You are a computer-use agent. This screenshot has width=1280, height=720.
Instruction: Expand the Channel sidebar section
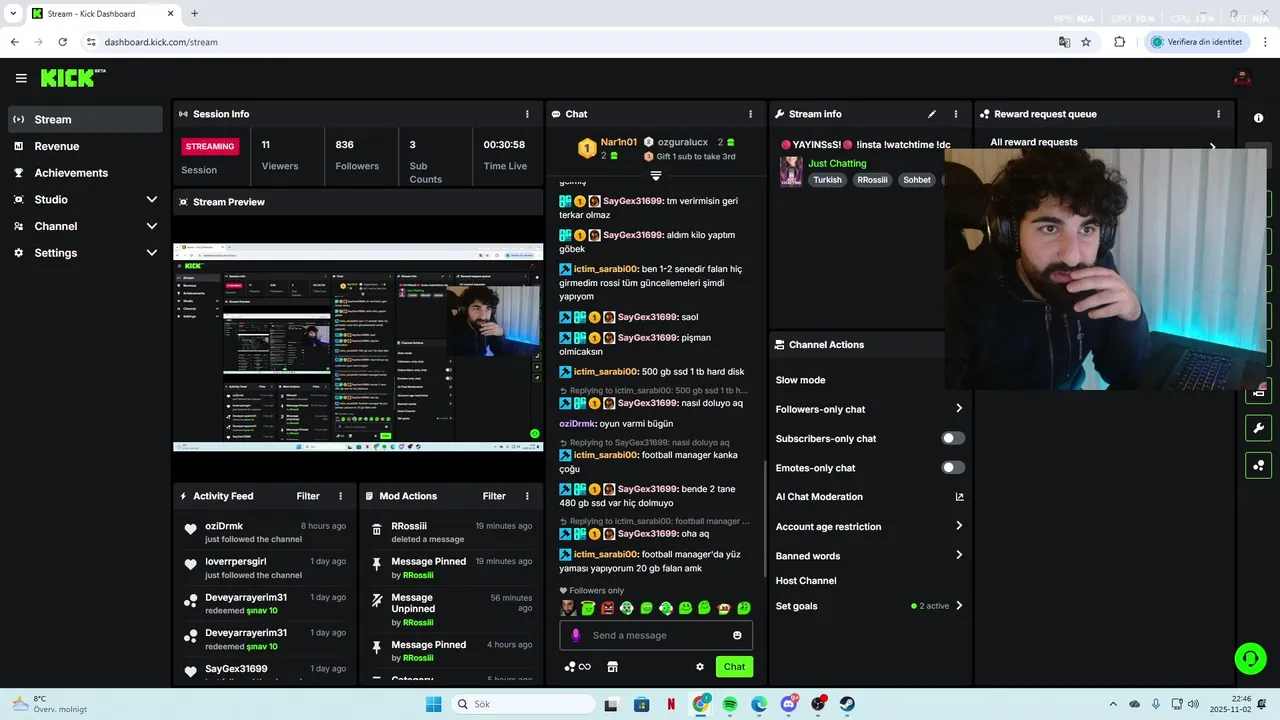[85, 226]
